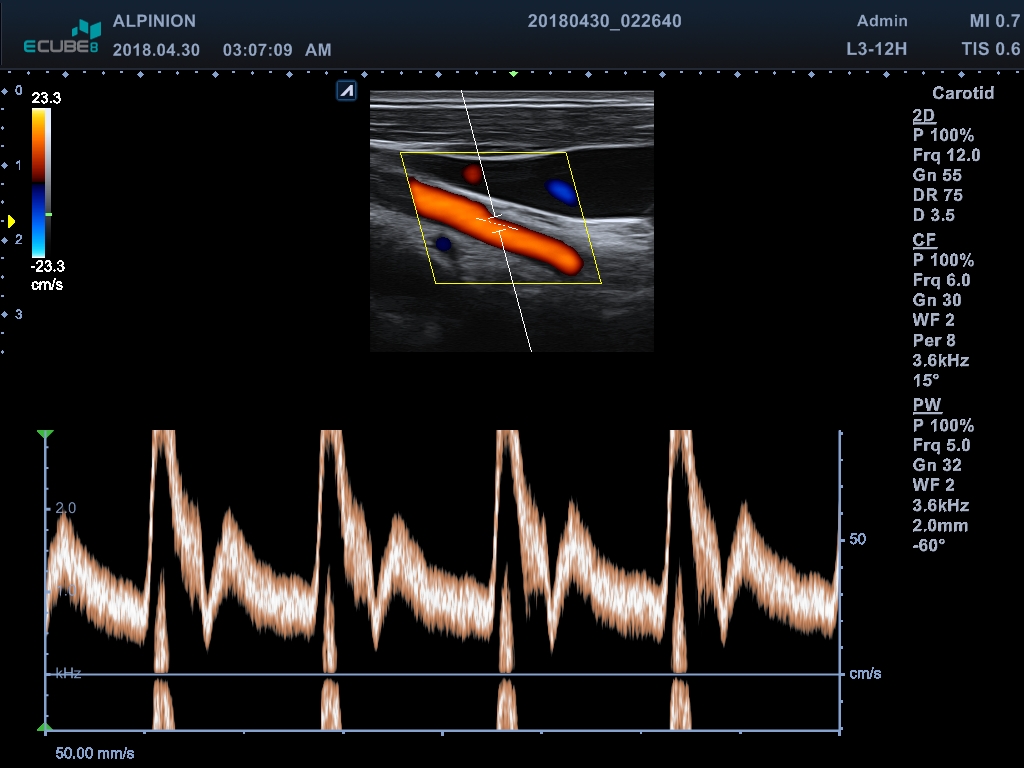Click the color velocity scale bar

(40, 182)
